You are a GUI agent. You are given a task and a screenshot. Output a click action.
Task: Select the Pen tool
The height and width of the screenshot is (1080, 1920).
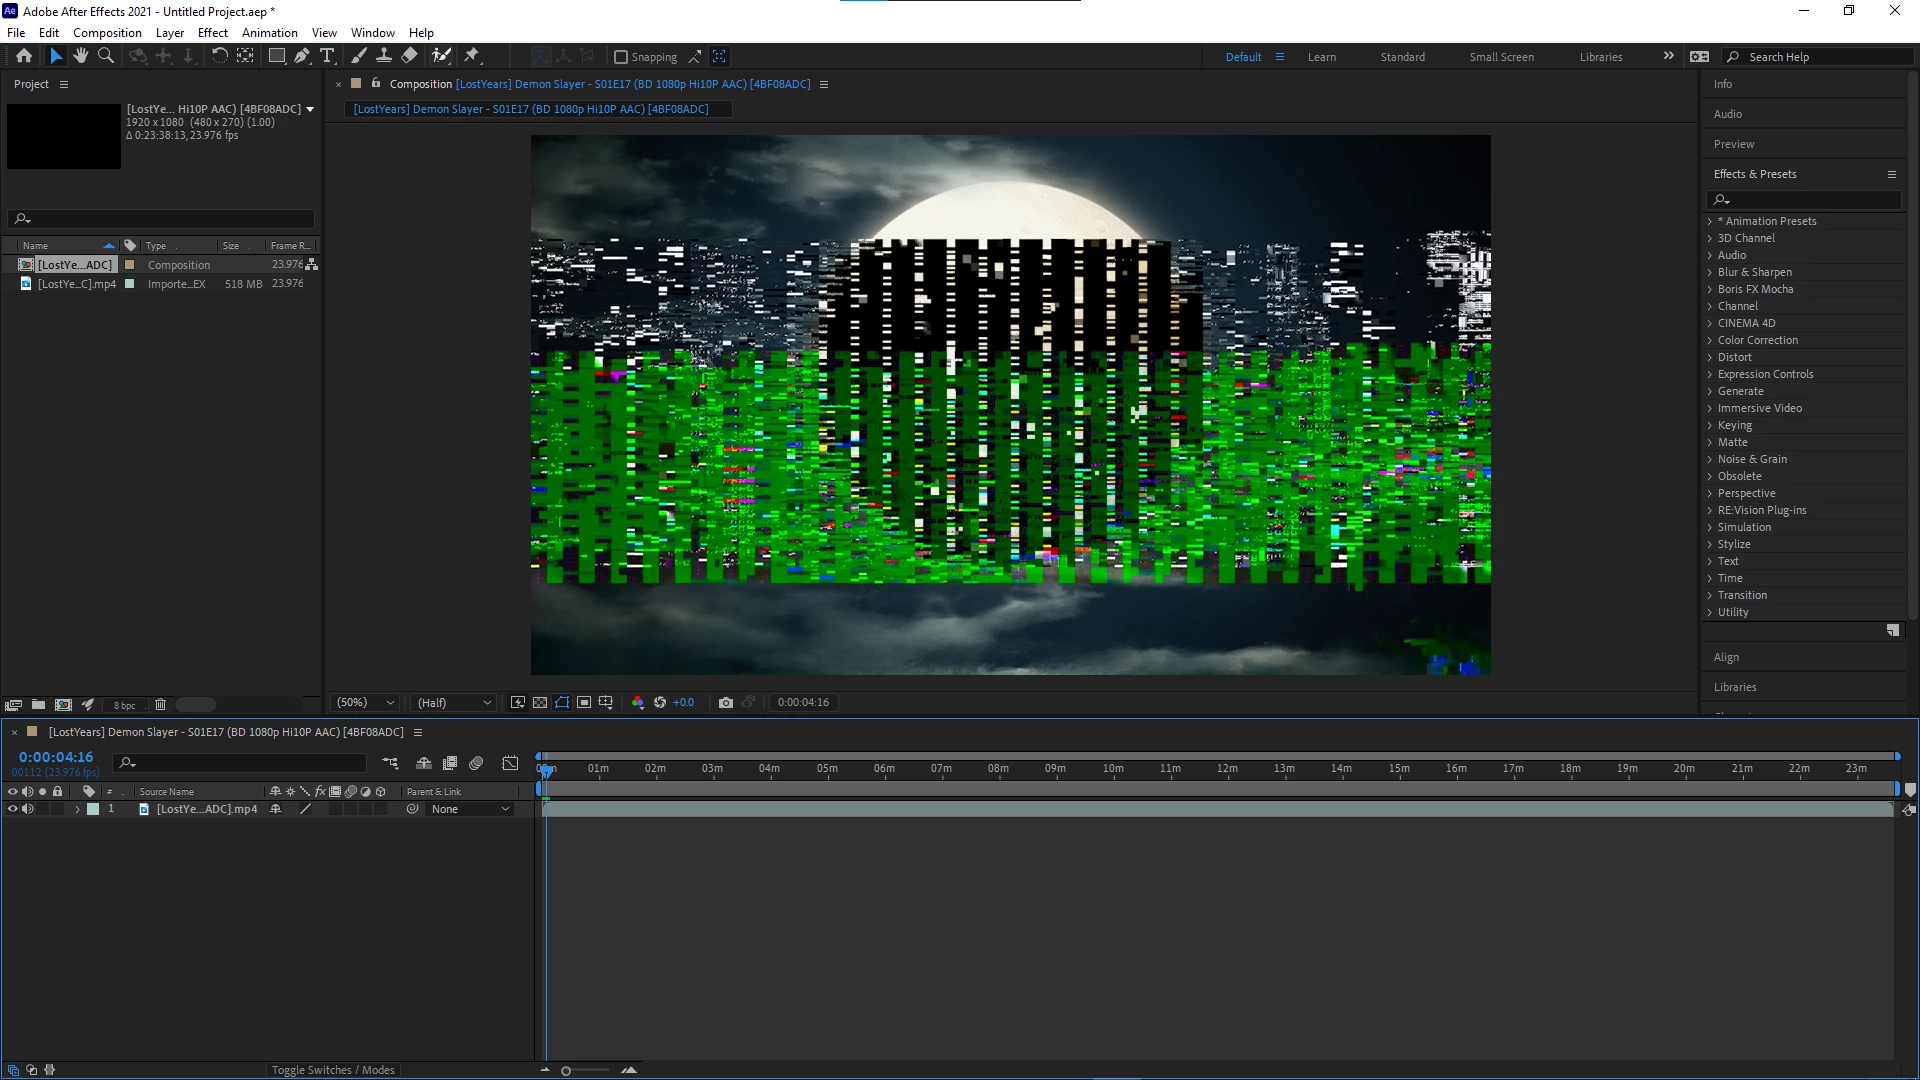coord(302,56)
